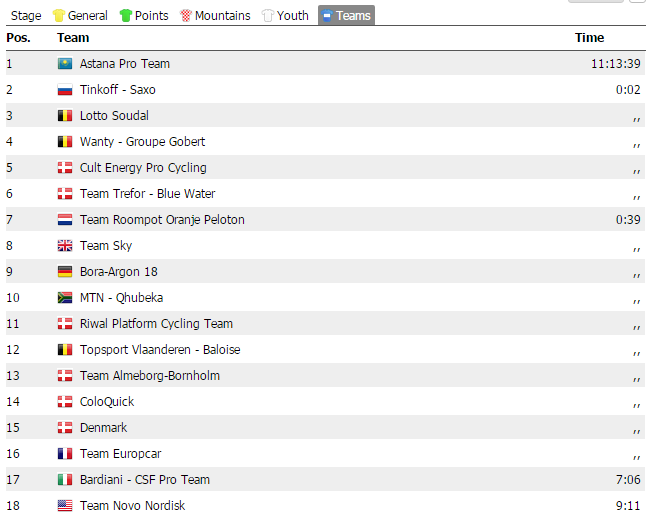This screenshot has height=525, width=656.
Task: Select the Teams tab
Action: (x=346, y=16)
